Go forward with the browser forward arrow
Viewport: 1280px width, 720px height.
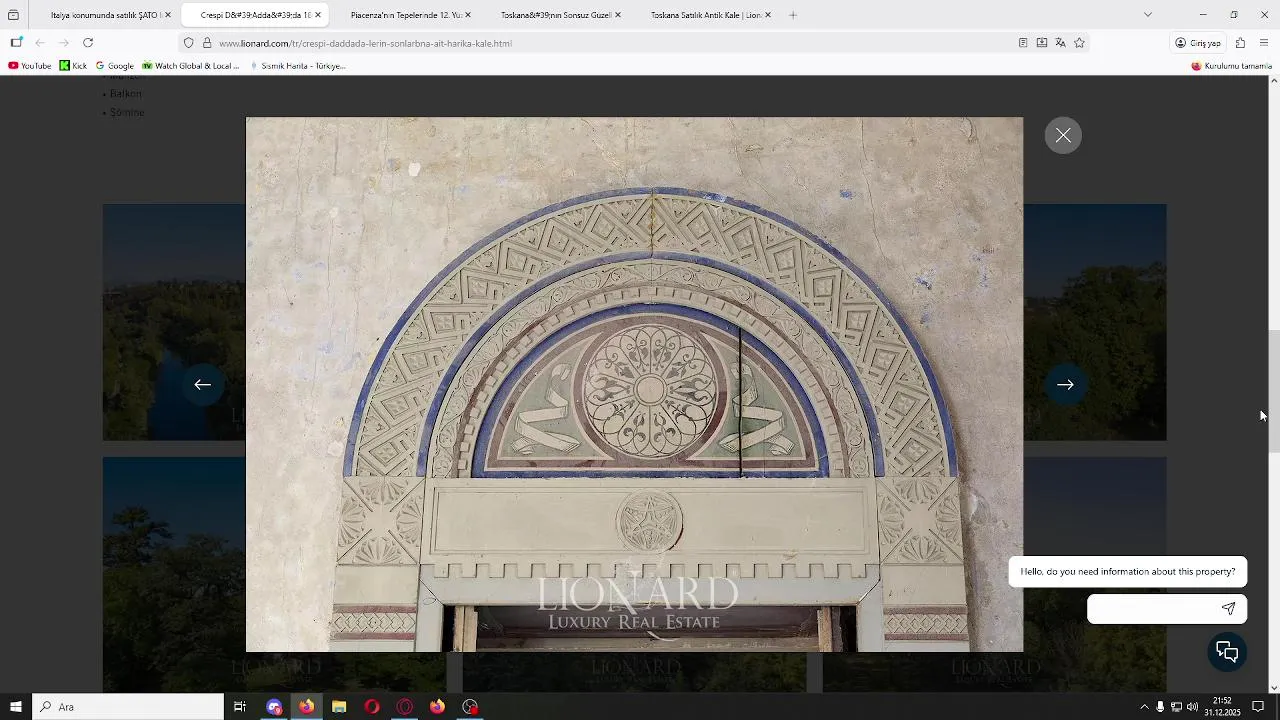(x=64, y=43)
